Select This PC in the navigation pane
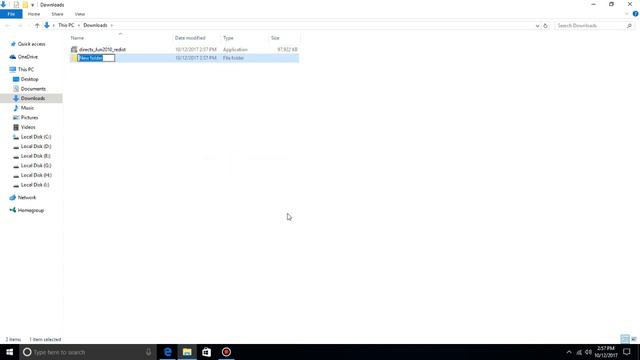 pyautogui.click(x=26, y=69)
